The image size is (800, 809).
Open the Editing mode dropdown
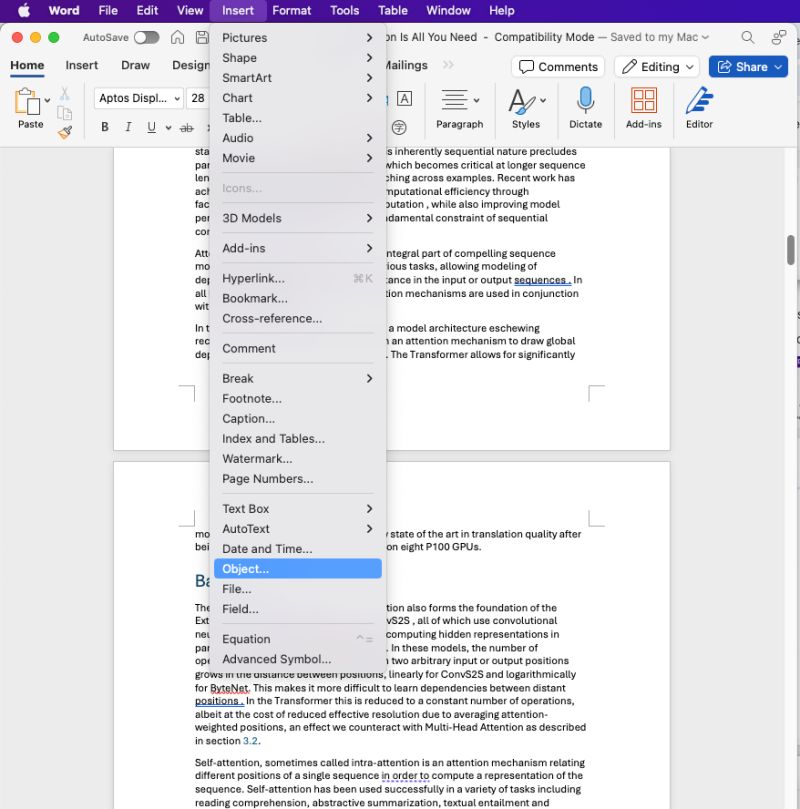pos(656,66)
